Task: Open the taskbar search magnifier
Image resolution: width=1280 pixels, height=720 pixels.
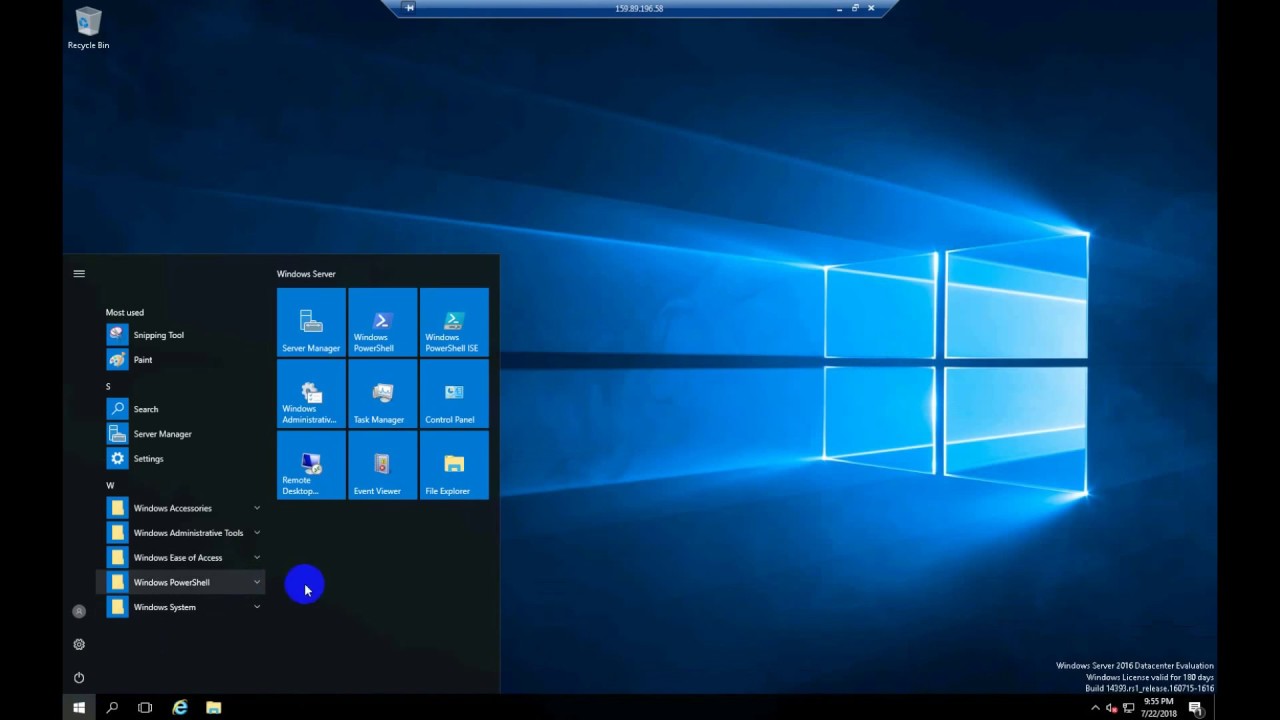Action: (112, 707)
